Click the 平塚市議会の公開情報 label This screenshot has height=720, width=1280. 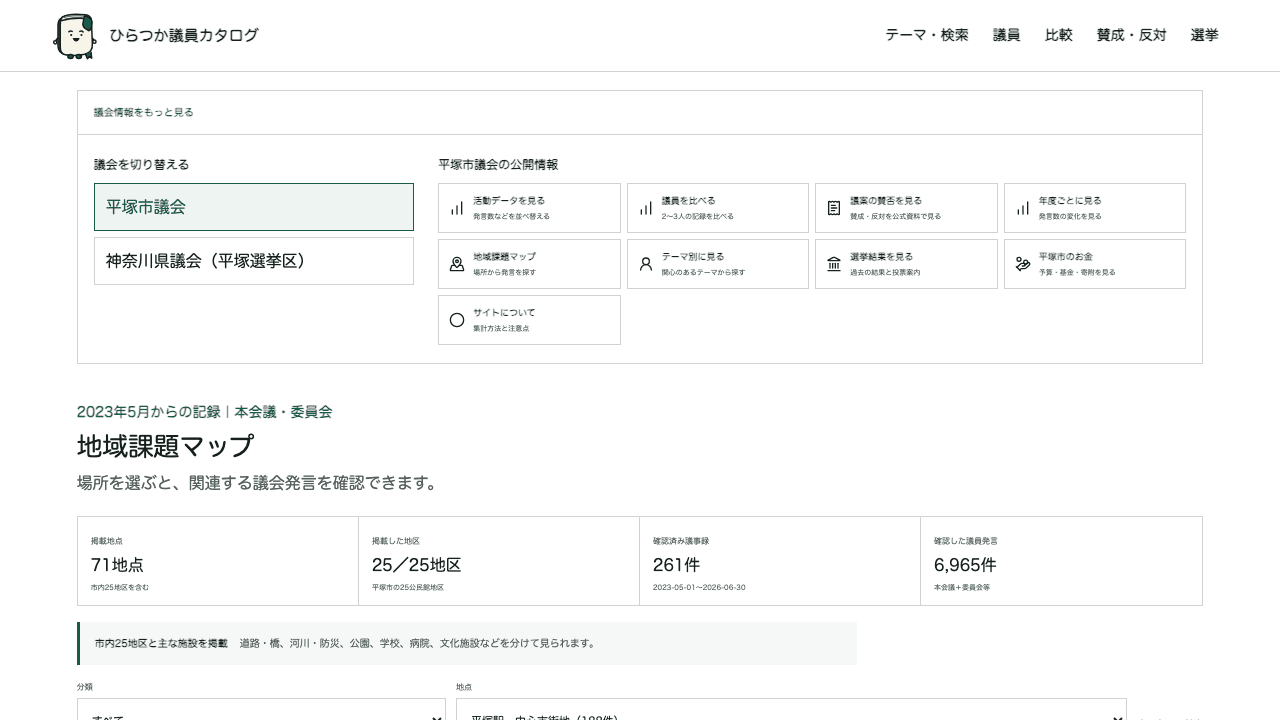[x=498, y=165]
